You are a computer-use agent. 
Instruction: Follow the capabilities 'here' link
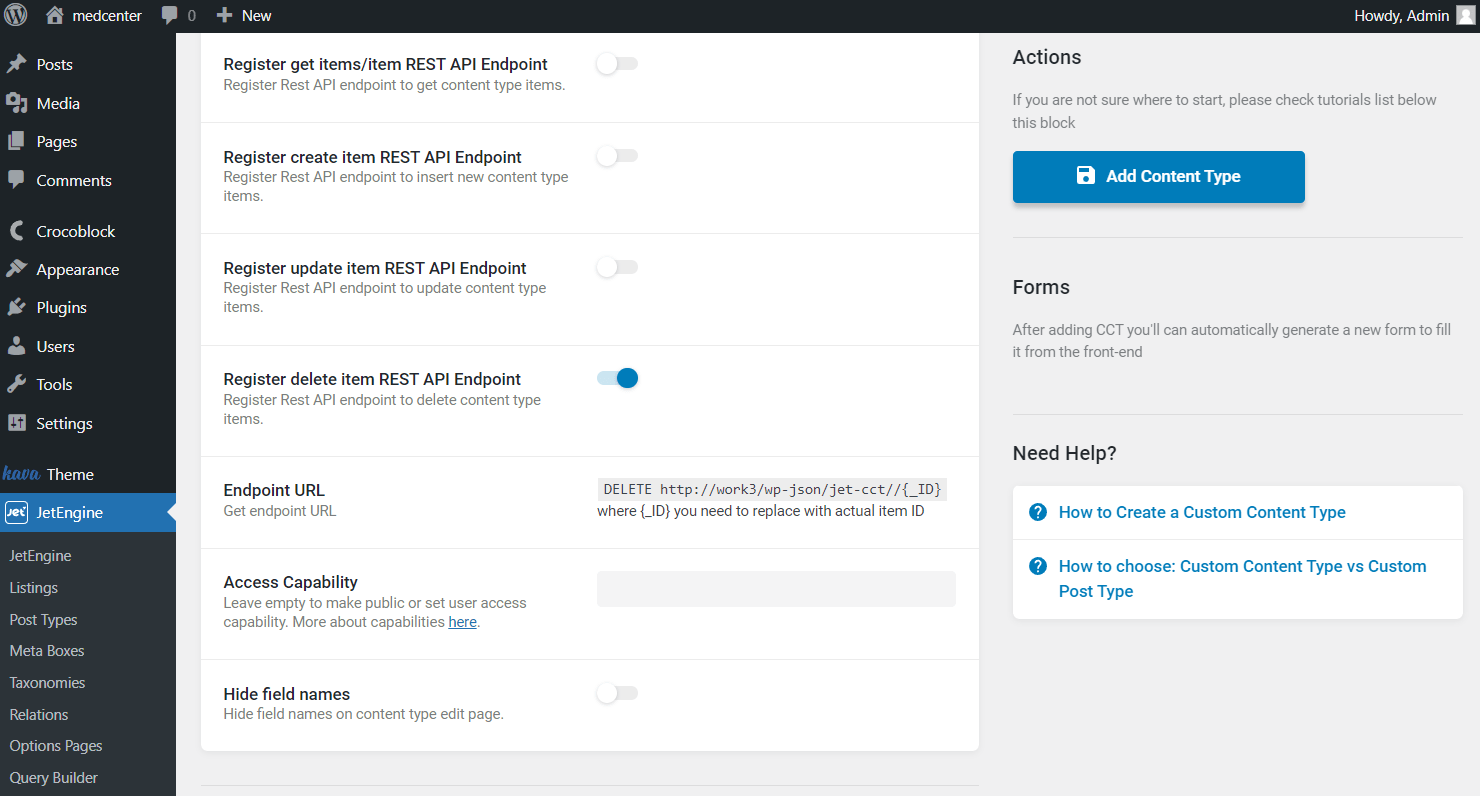(x=462, y=622)
